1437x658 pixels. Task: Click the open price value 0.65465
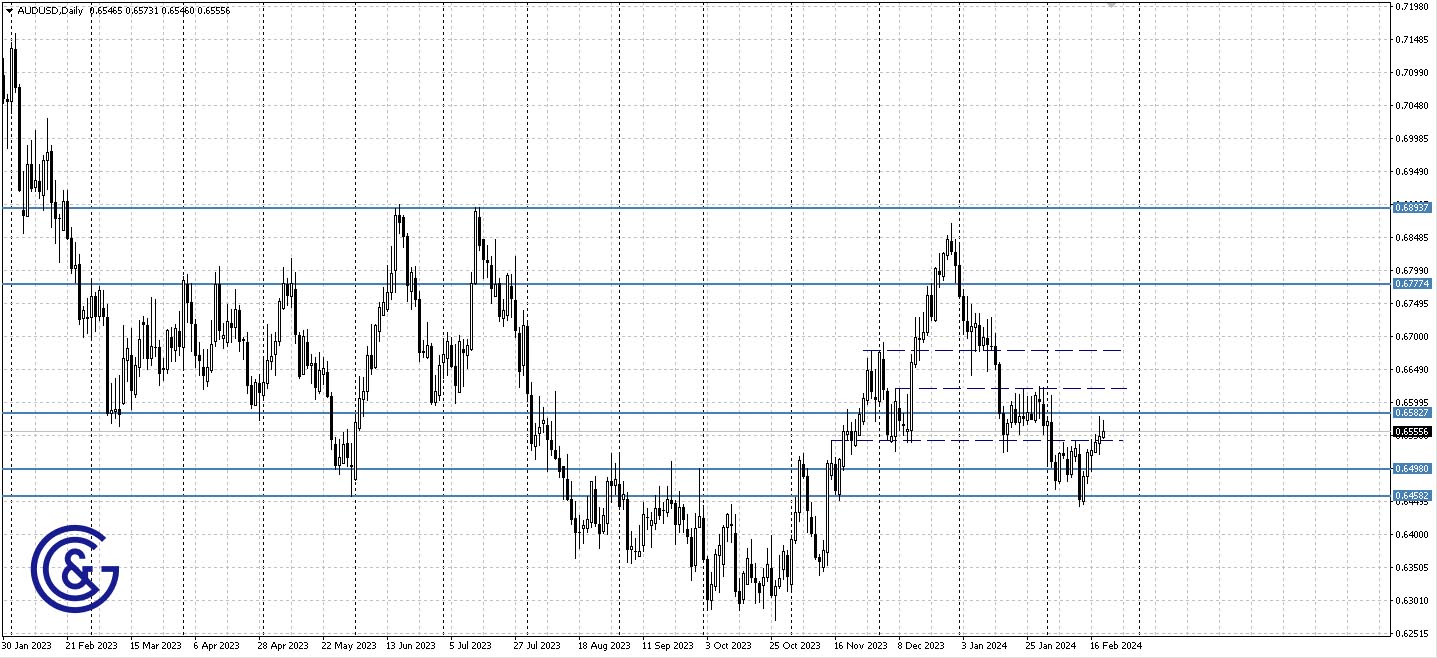105,9
